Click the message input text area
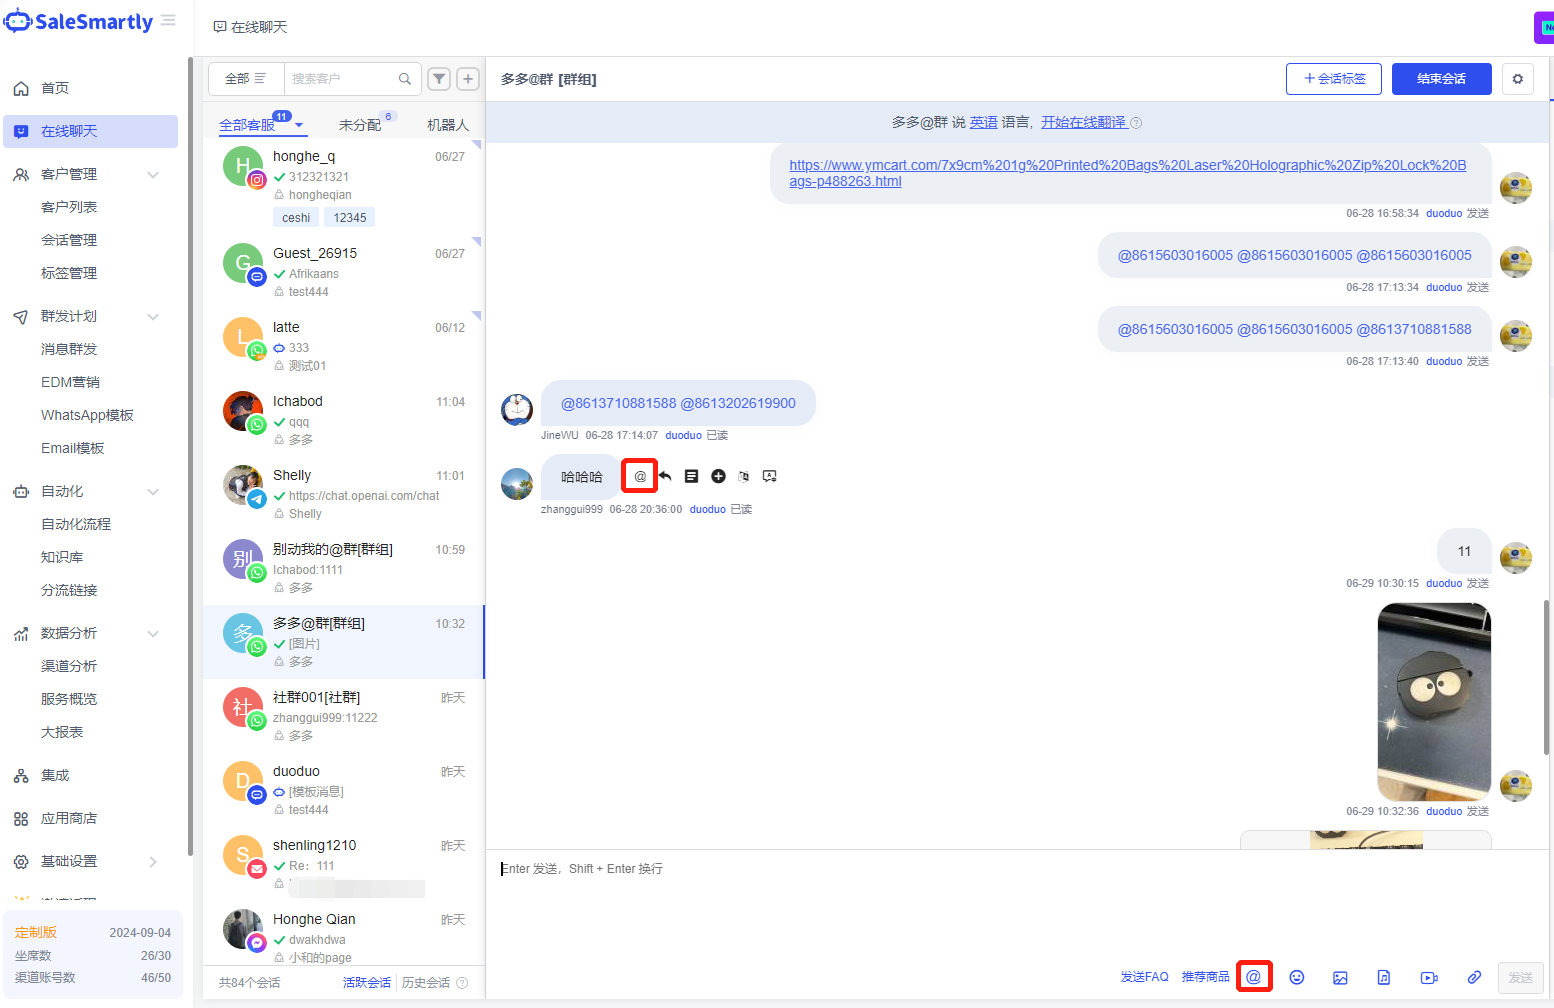The width and height of the screenshot is (1554, 1008). click(1018, 904)
